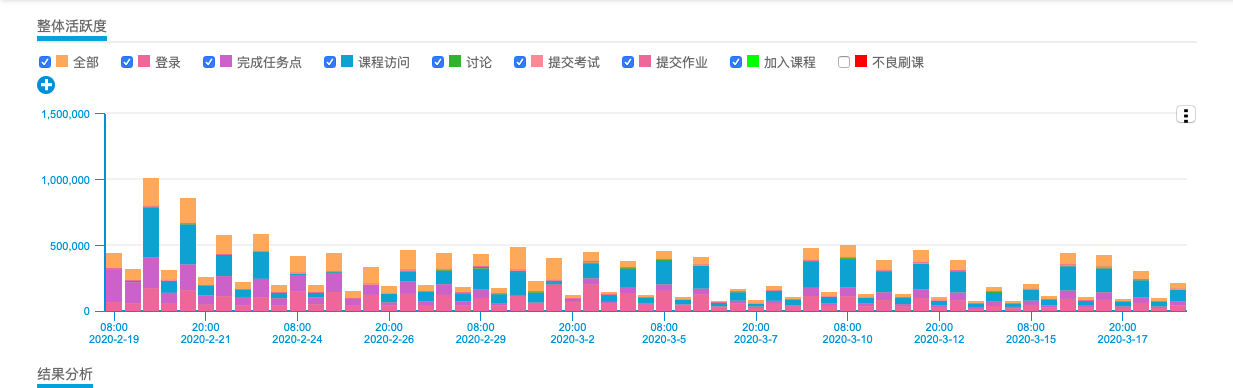Toggle the 登录 series checkbox
Viewport: 1233px width, 388px height.
click(x=127, y=62)
